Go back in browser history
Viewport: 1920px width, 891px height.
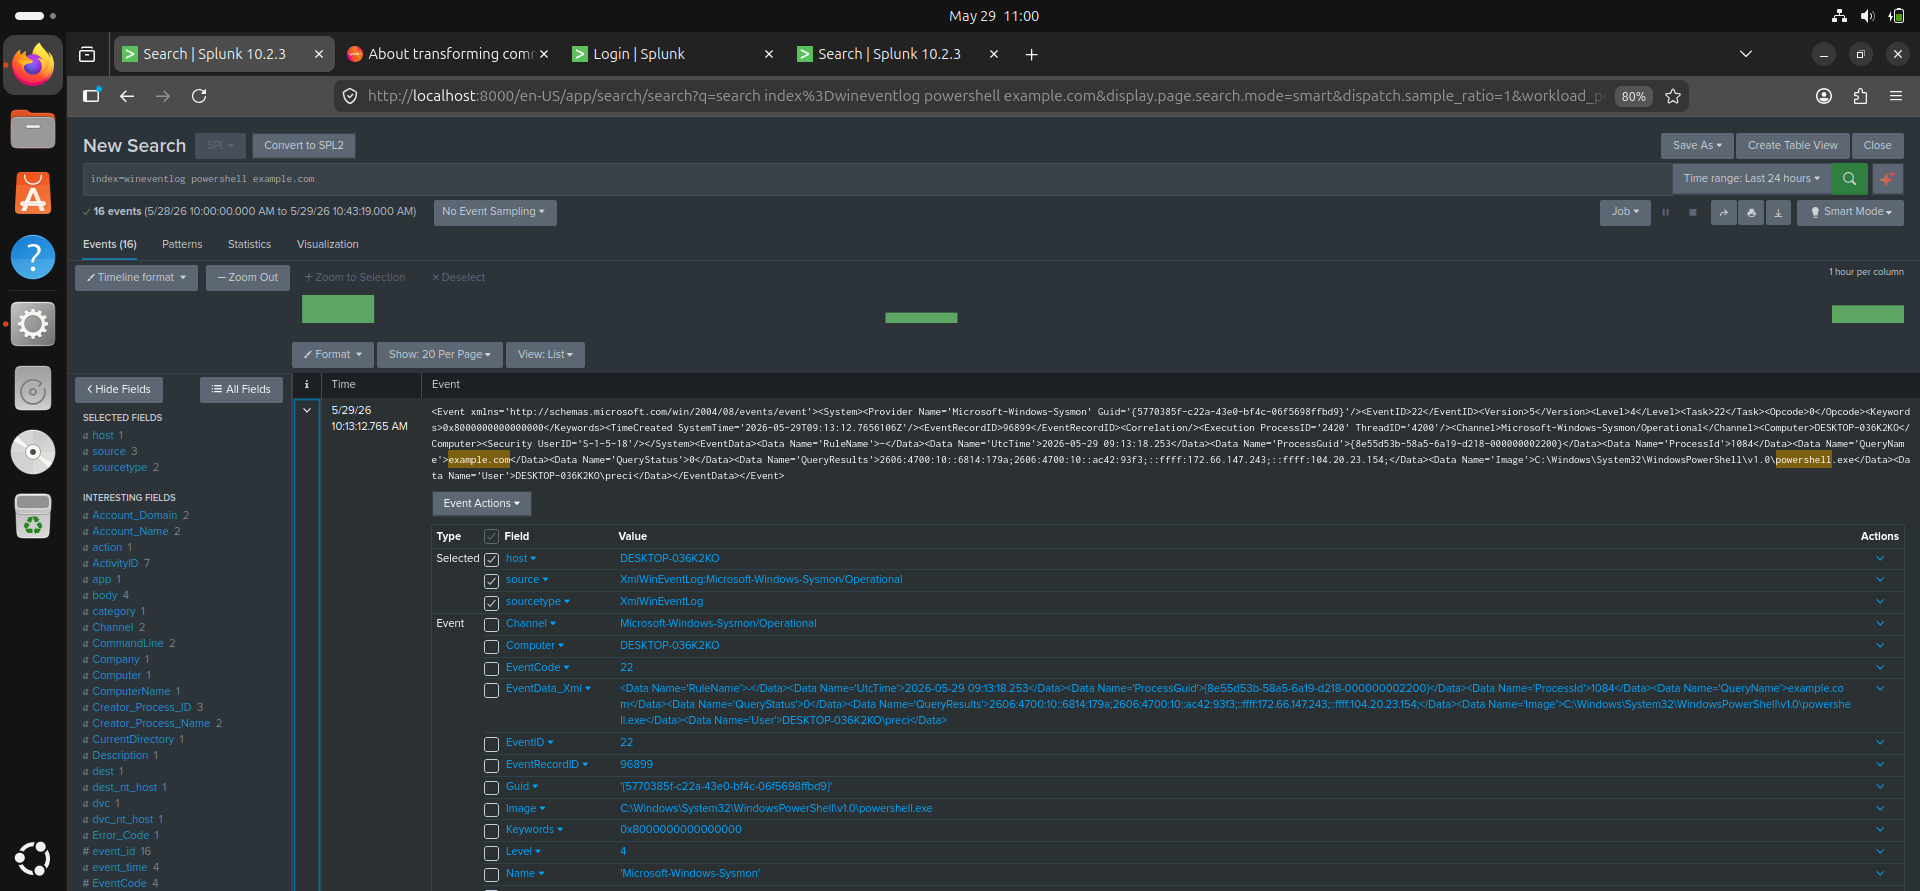pyautogui.click(x=127, y=96)
